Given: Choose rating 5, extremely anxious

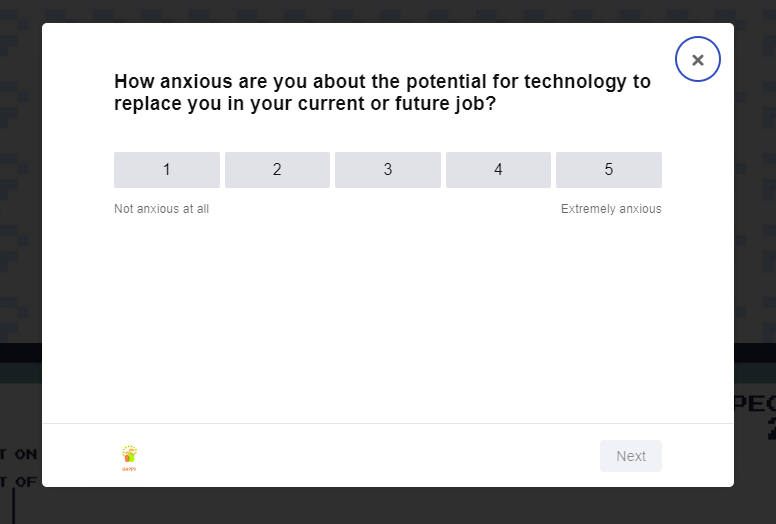Looking at the screenshot, I should click(x=609, y=170).
